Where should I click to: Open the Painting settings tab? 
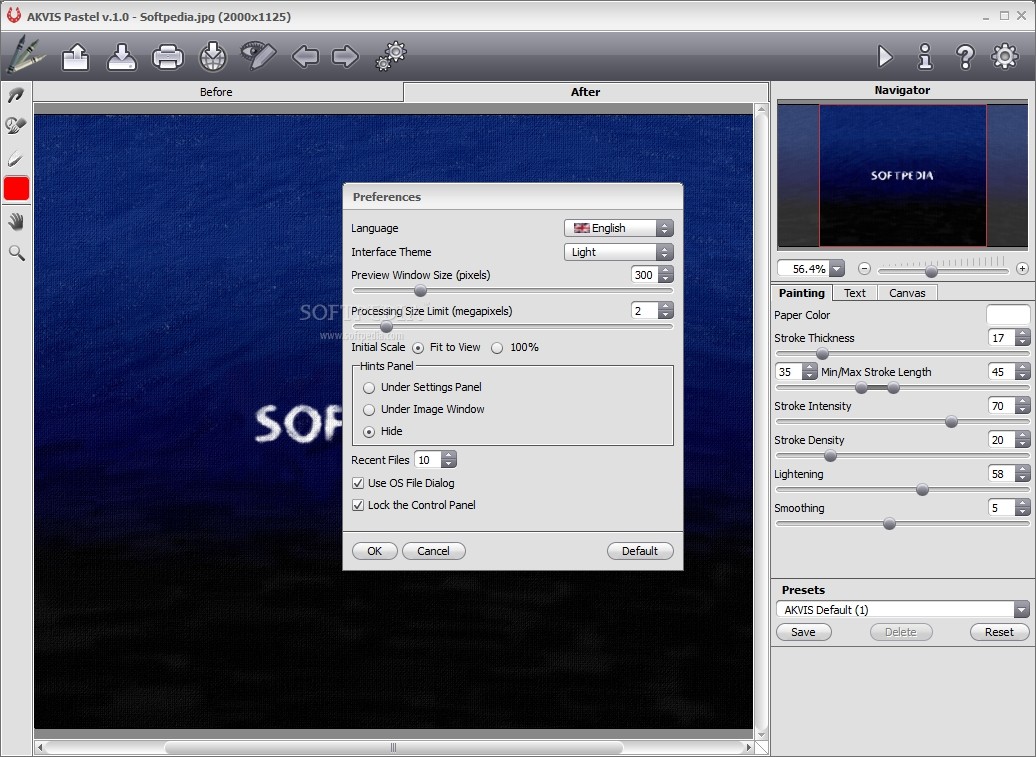coord(801,293)
